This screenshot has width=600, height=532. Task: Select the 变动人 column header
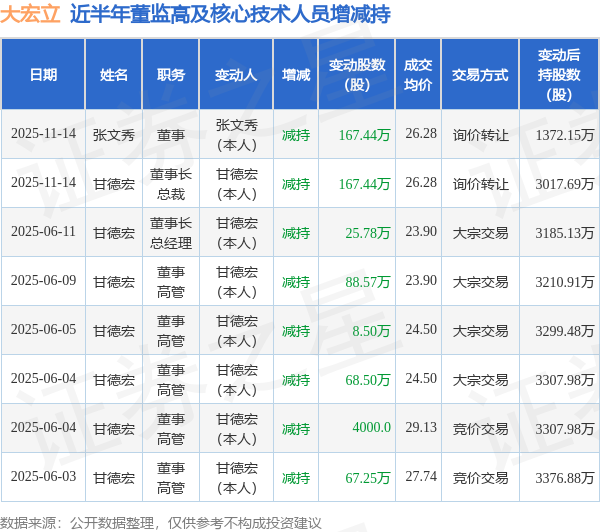[x=236, y=75]
